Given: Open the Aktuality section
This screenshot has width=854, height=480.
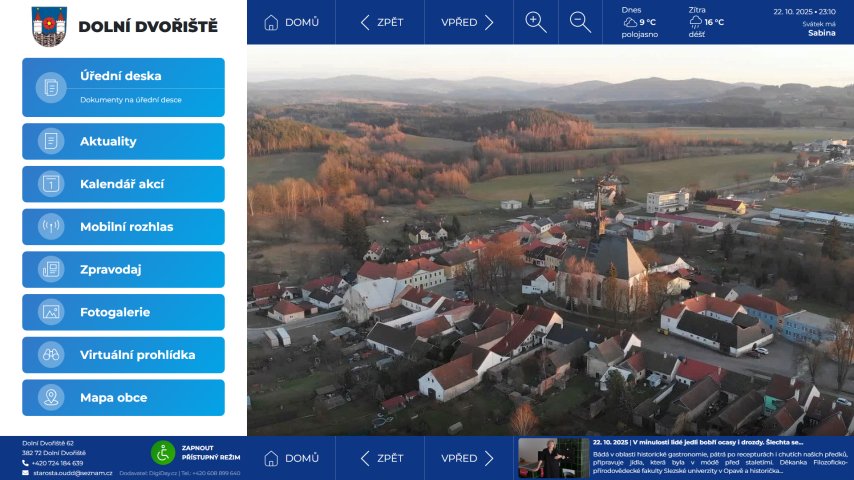Looking at the screenshot, I should (123, 142).
